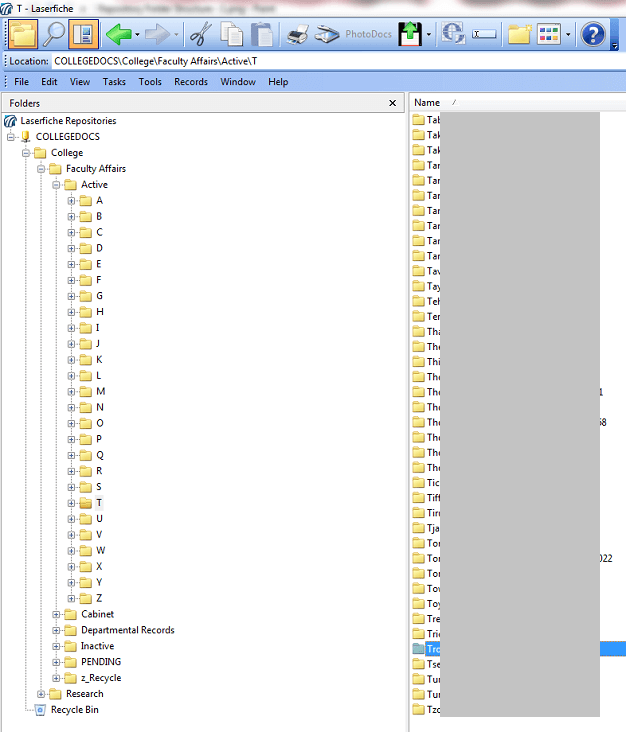Sort by the Name column header

point(427,103)
